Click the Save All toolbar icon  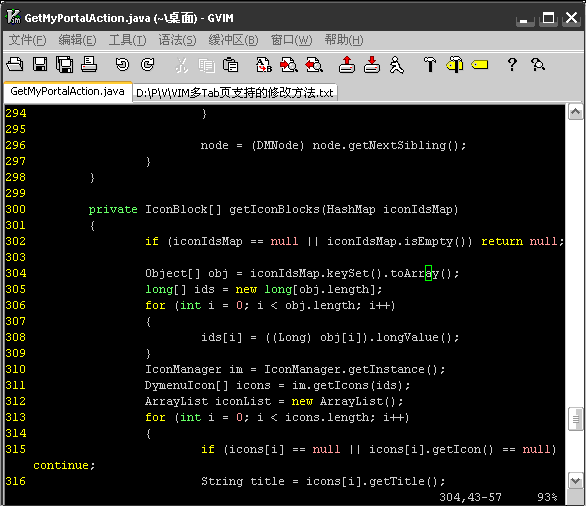point(64,65)
